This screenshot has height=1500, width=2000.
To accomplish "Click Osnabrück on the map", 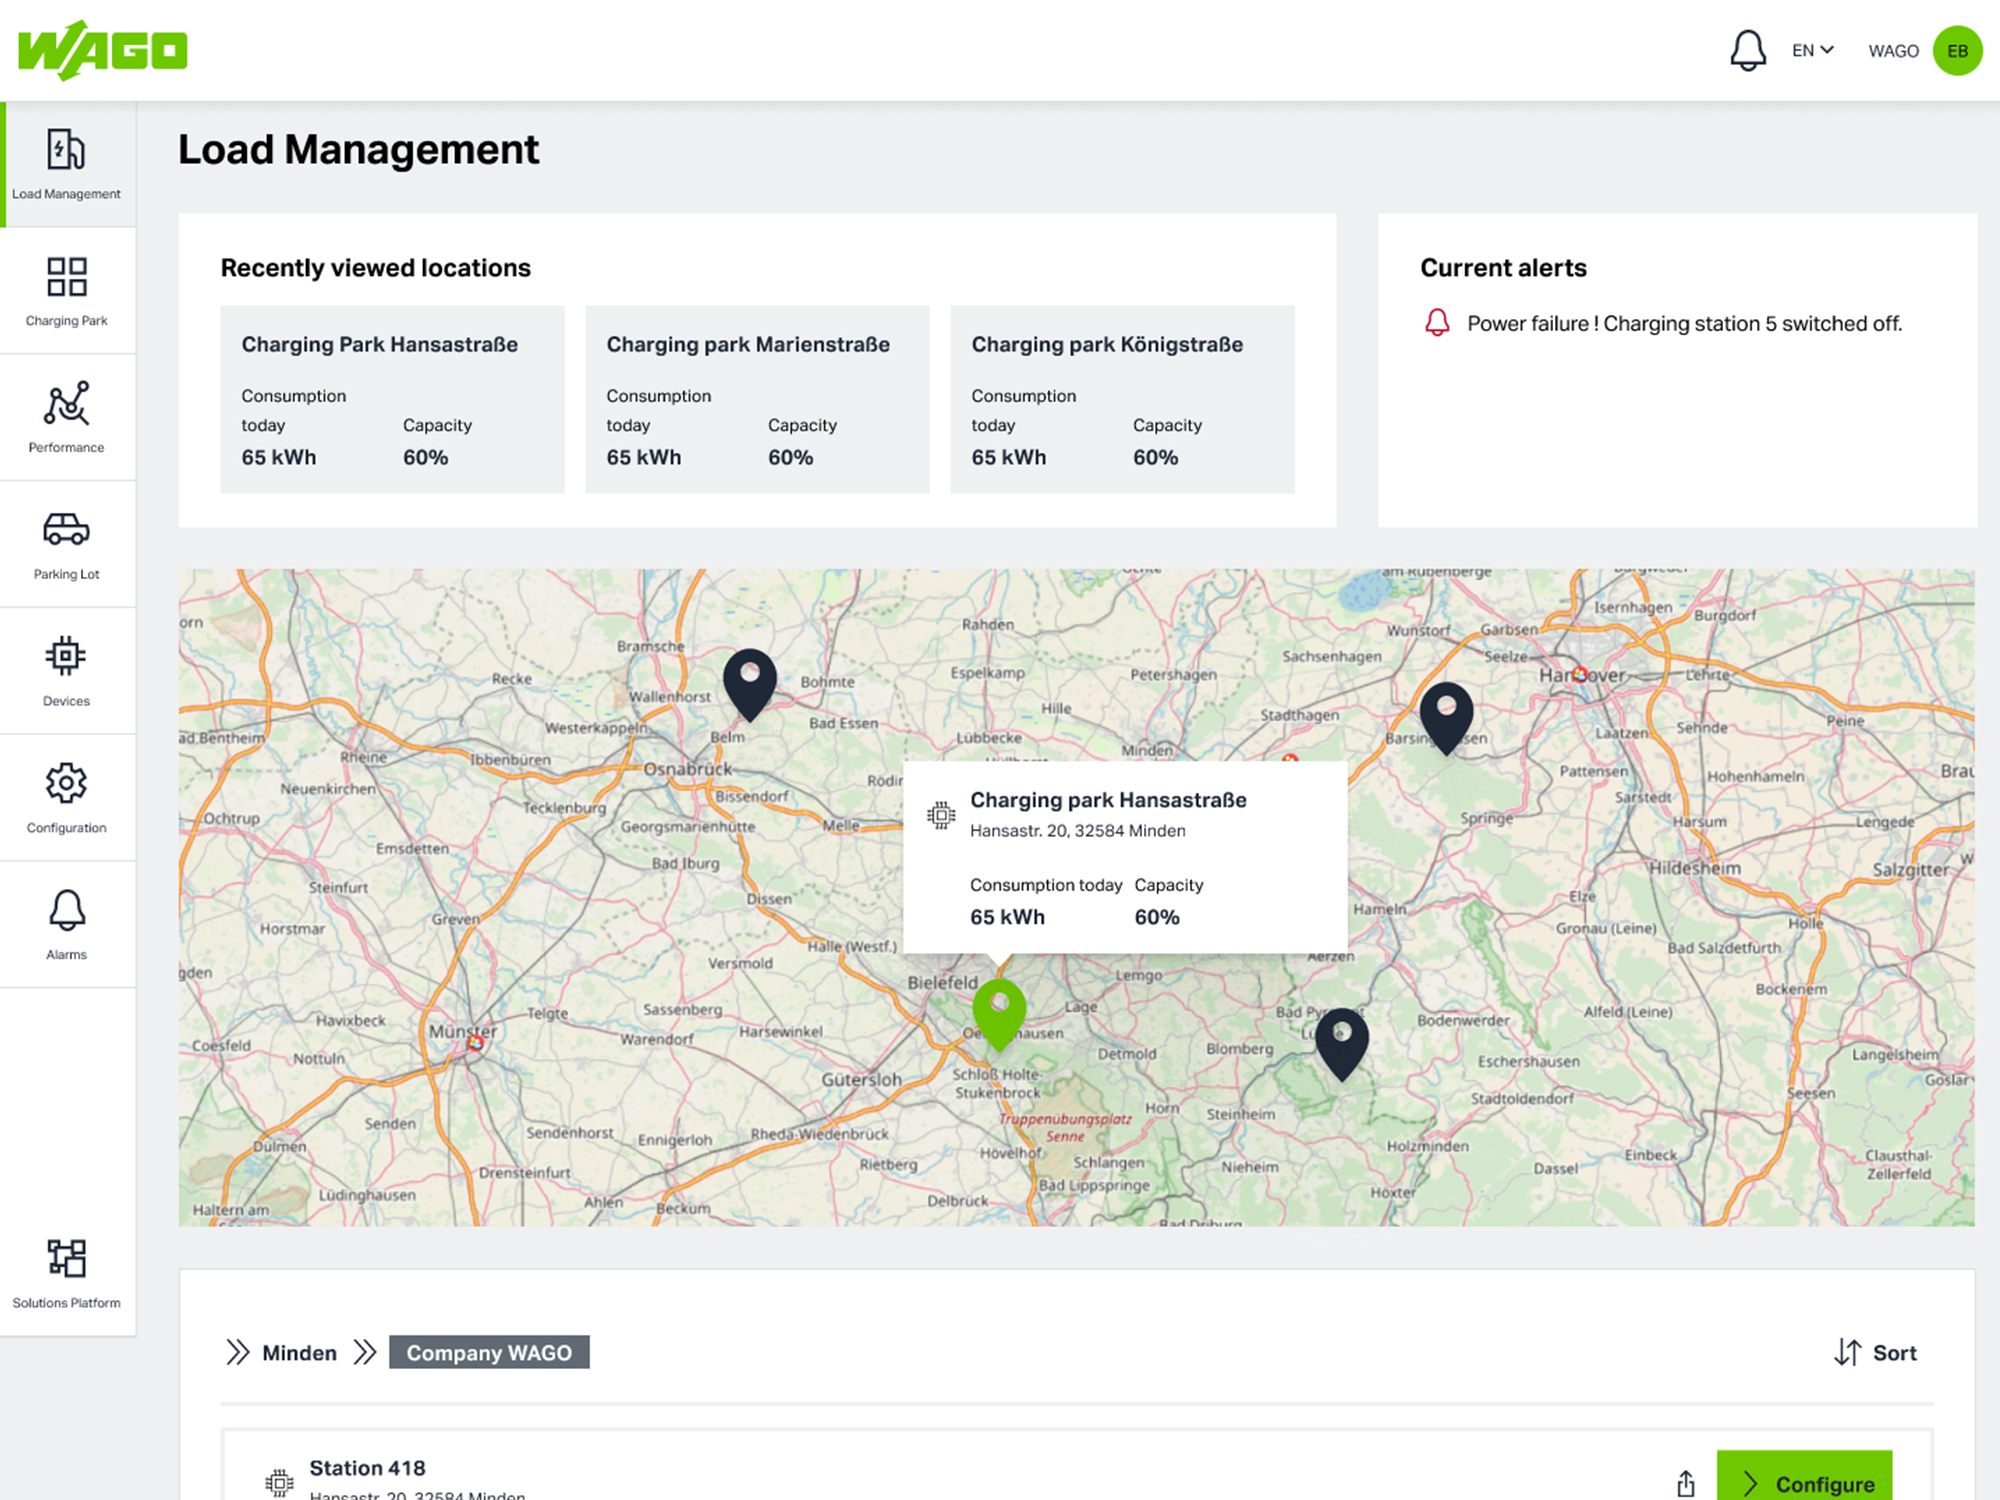I will (687, 769).
